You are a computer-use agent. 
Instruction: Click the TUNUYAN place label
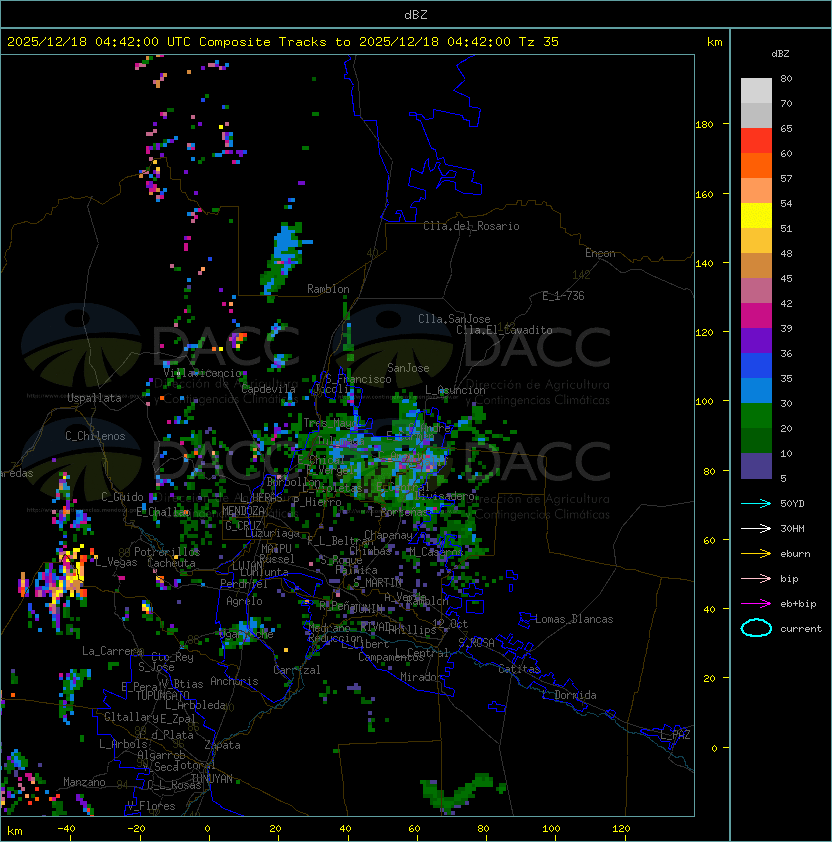[212, 779]
